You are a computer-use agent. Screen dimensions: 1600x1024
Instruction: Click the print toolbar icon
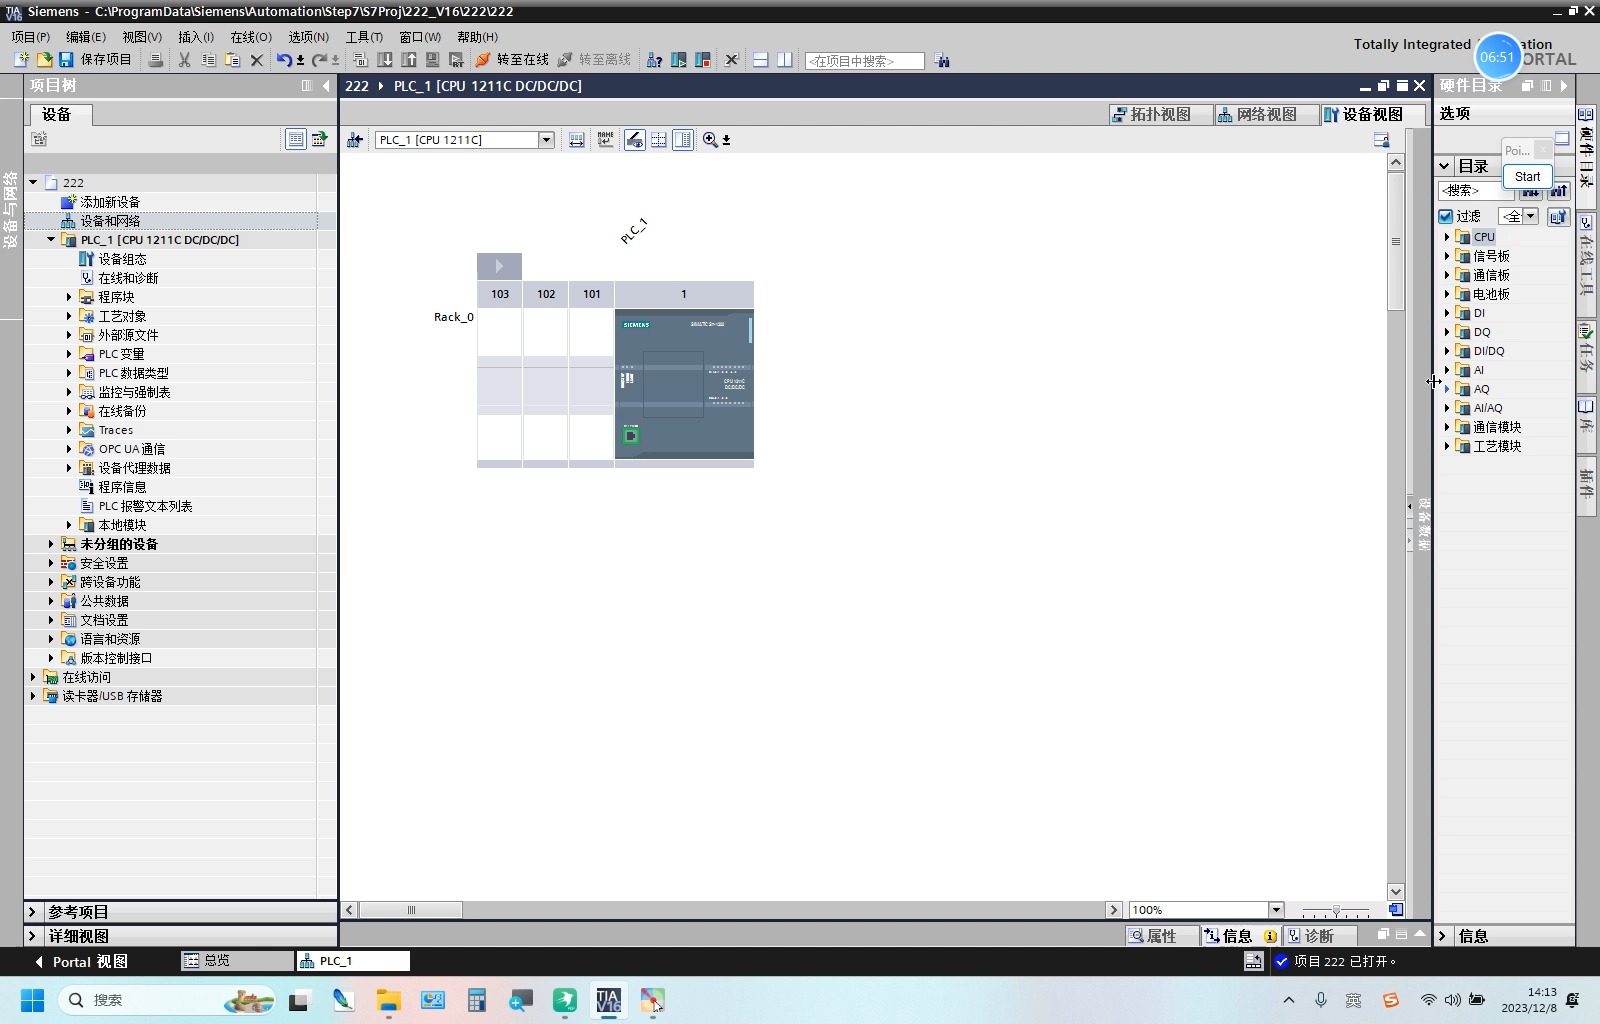click(156, 60)
